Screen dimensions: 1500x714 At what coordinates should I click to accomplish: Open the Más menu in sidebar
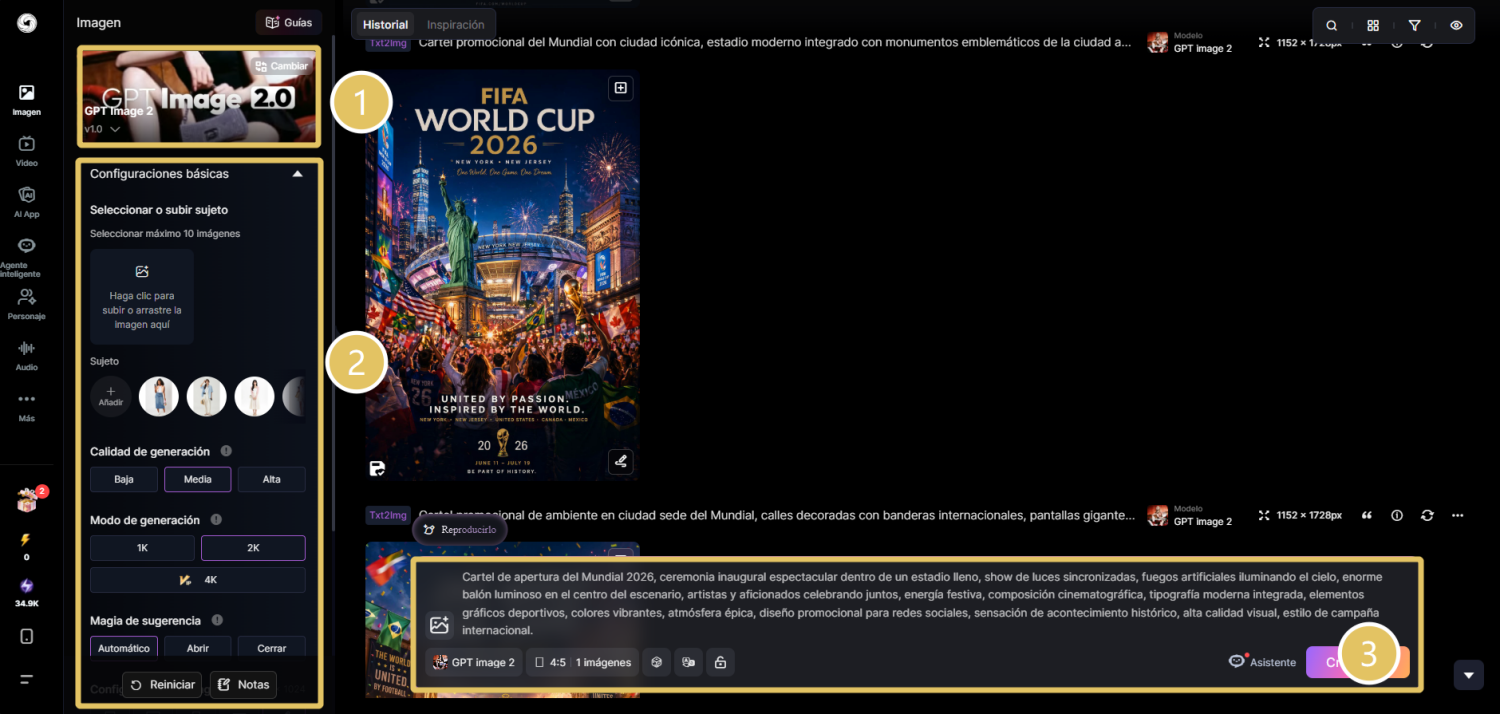point(27,407)
